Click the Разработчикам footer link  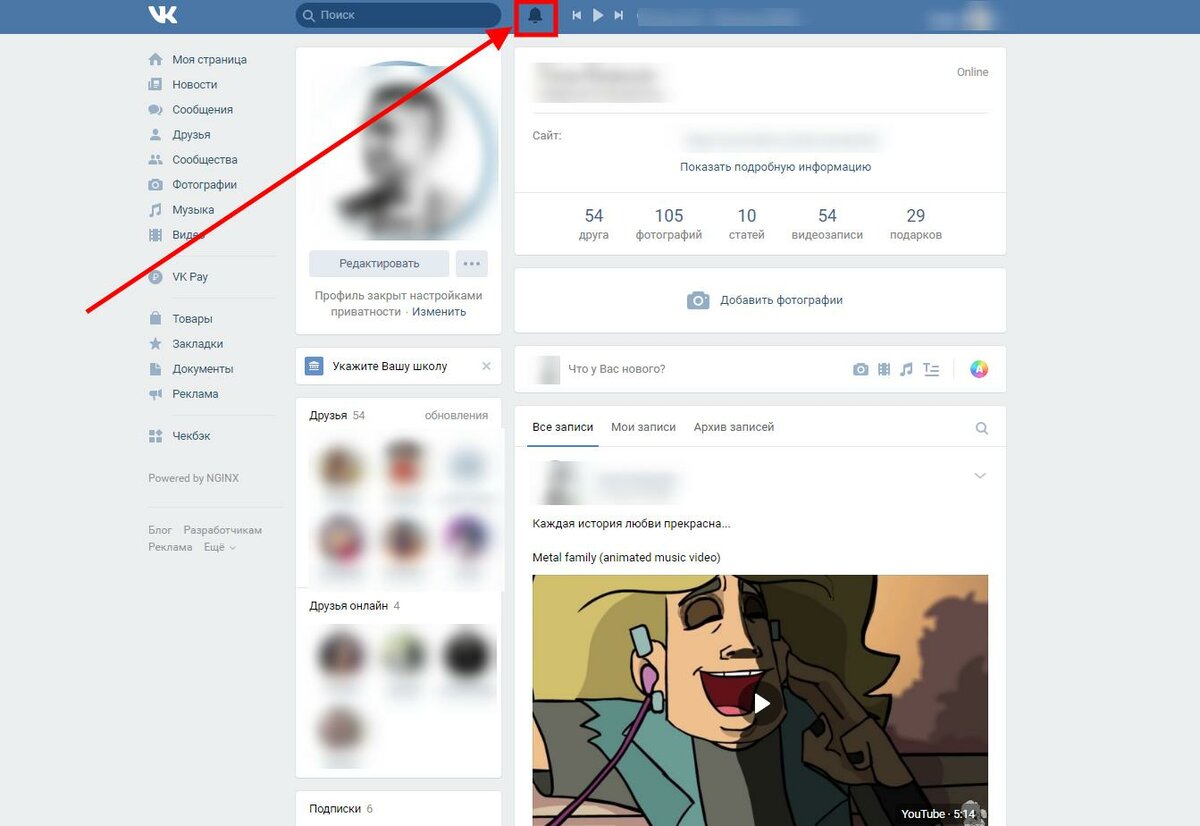pos(222,530)
